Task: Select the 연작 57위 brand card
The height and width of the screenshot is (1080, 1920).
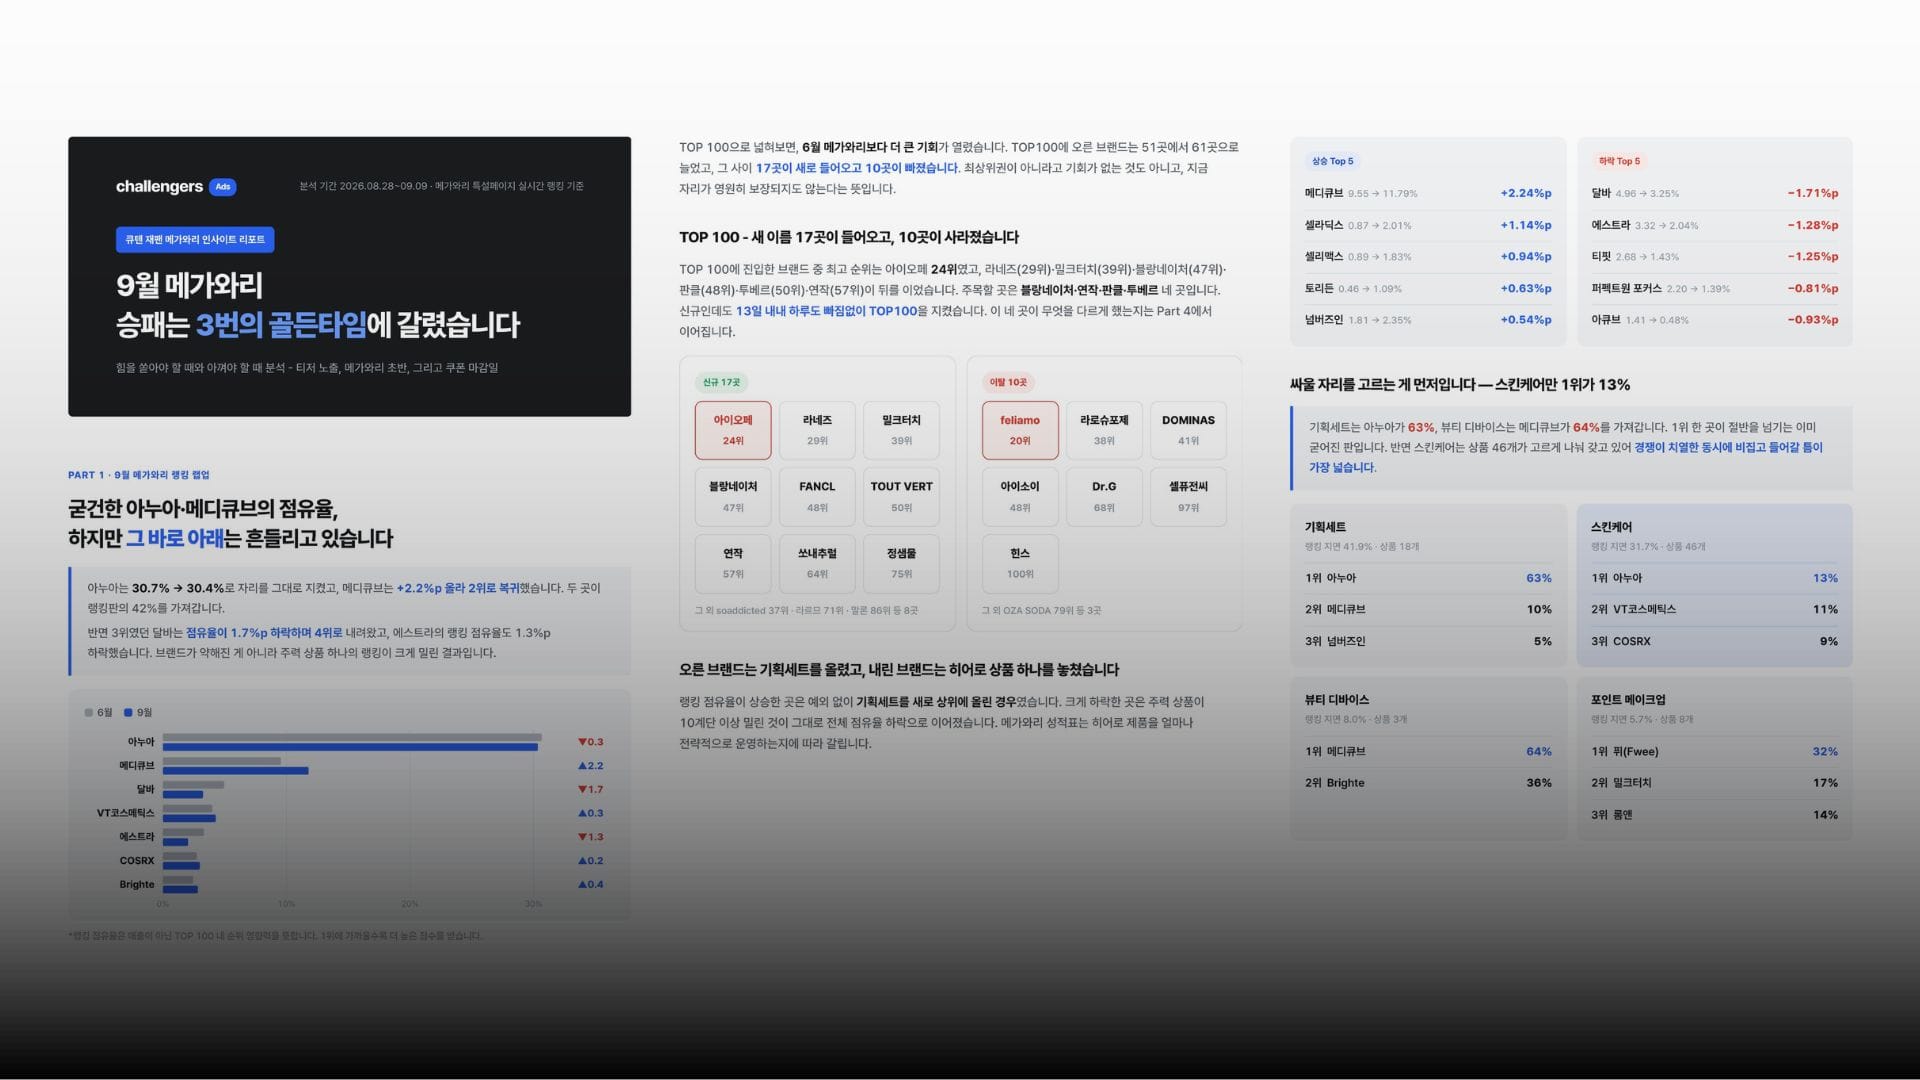Action: click(733, 563)
